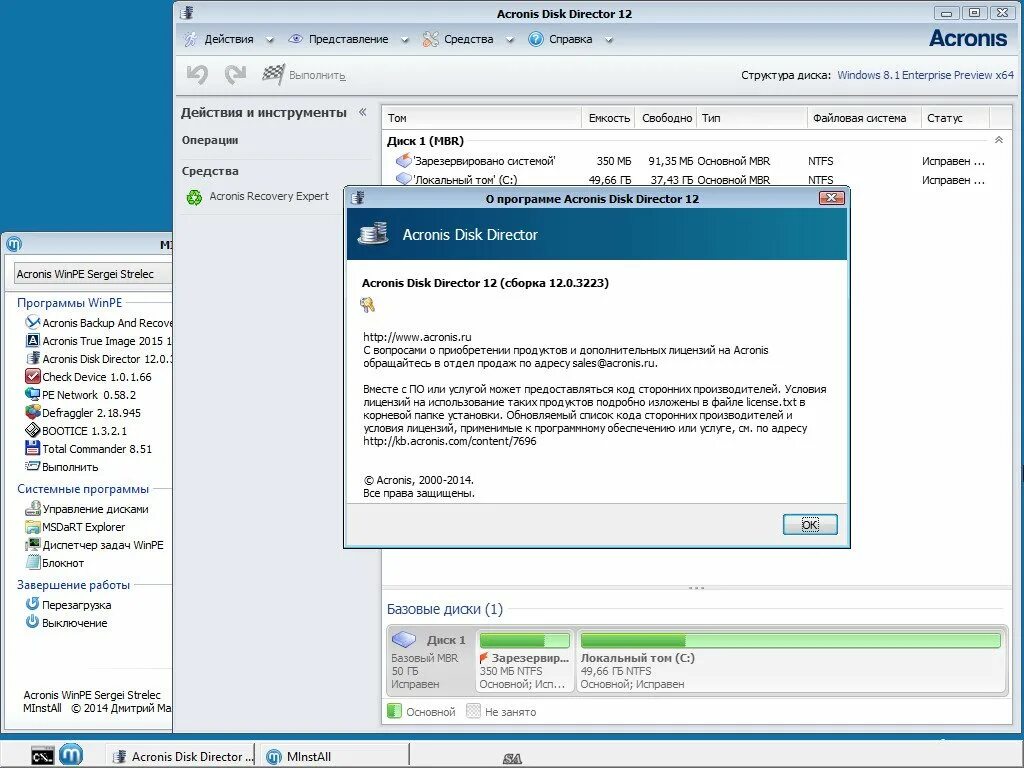This screenshot has height=768, width=1024.
Task: Launch Acronis Disk Director 12.0 from MInstAll
Action: (x=98, y=359)
